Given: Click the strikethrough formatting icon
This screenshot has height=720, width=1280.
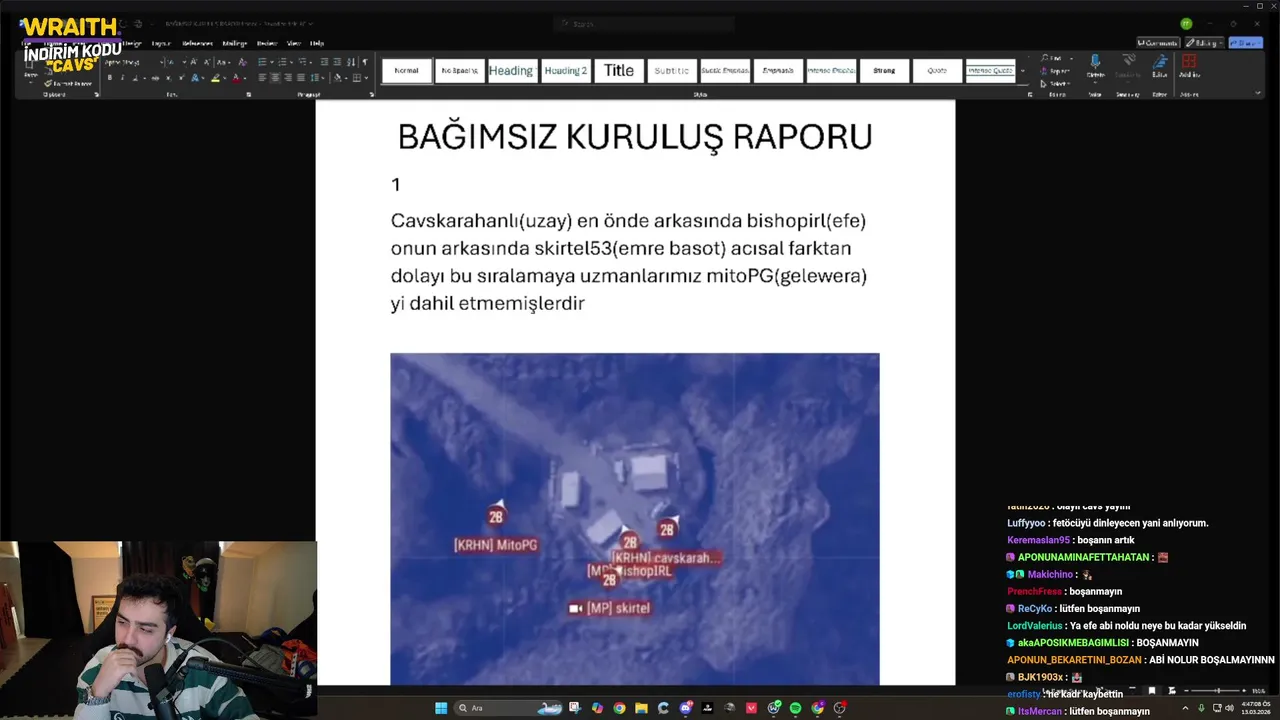Looking at the screenshot, I should tap(155, 77).
